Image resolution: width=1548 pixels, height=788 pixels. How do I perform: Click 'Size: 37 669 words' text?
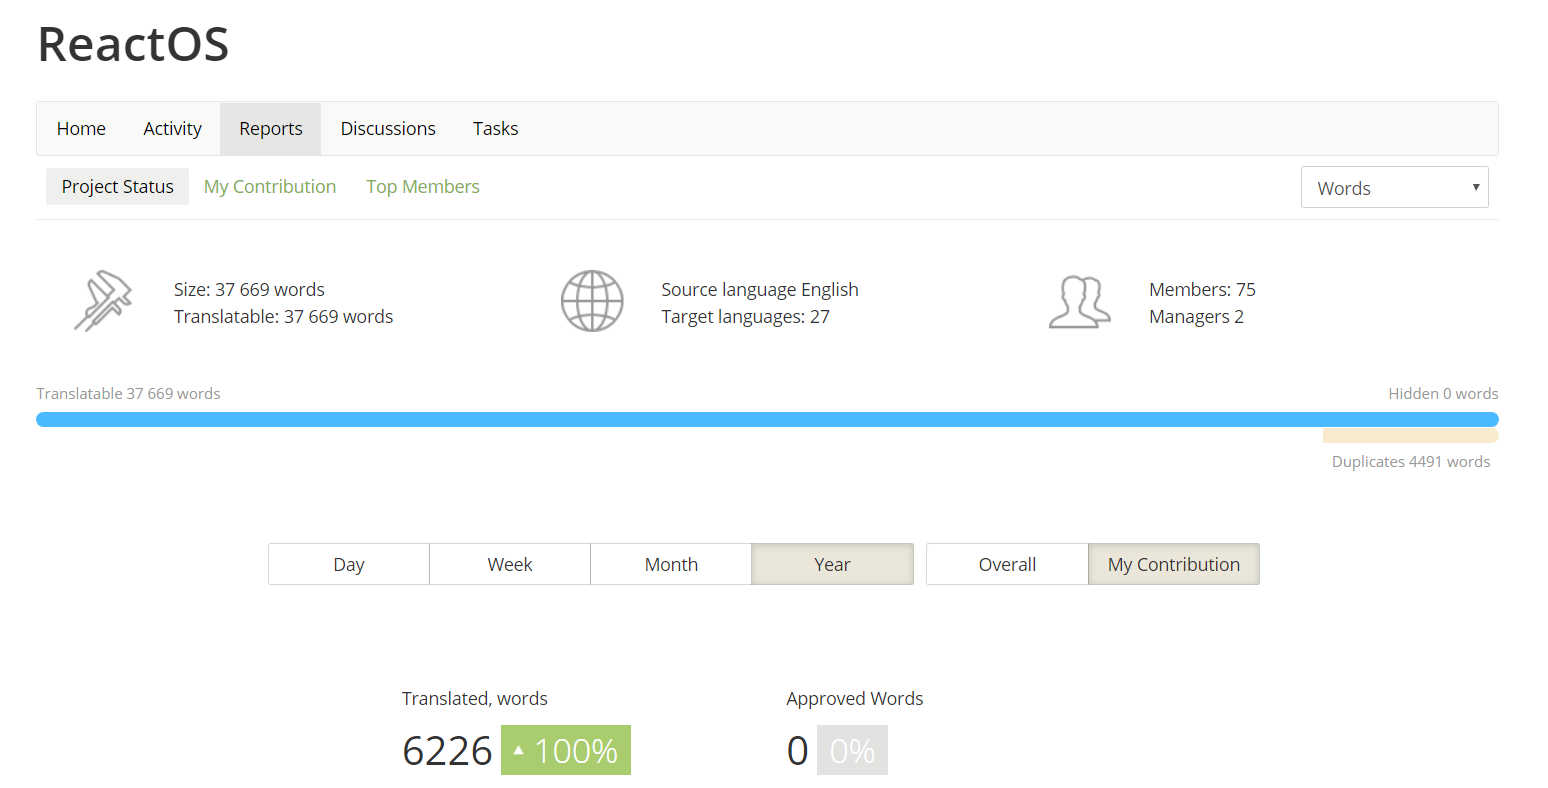(249, 289)
